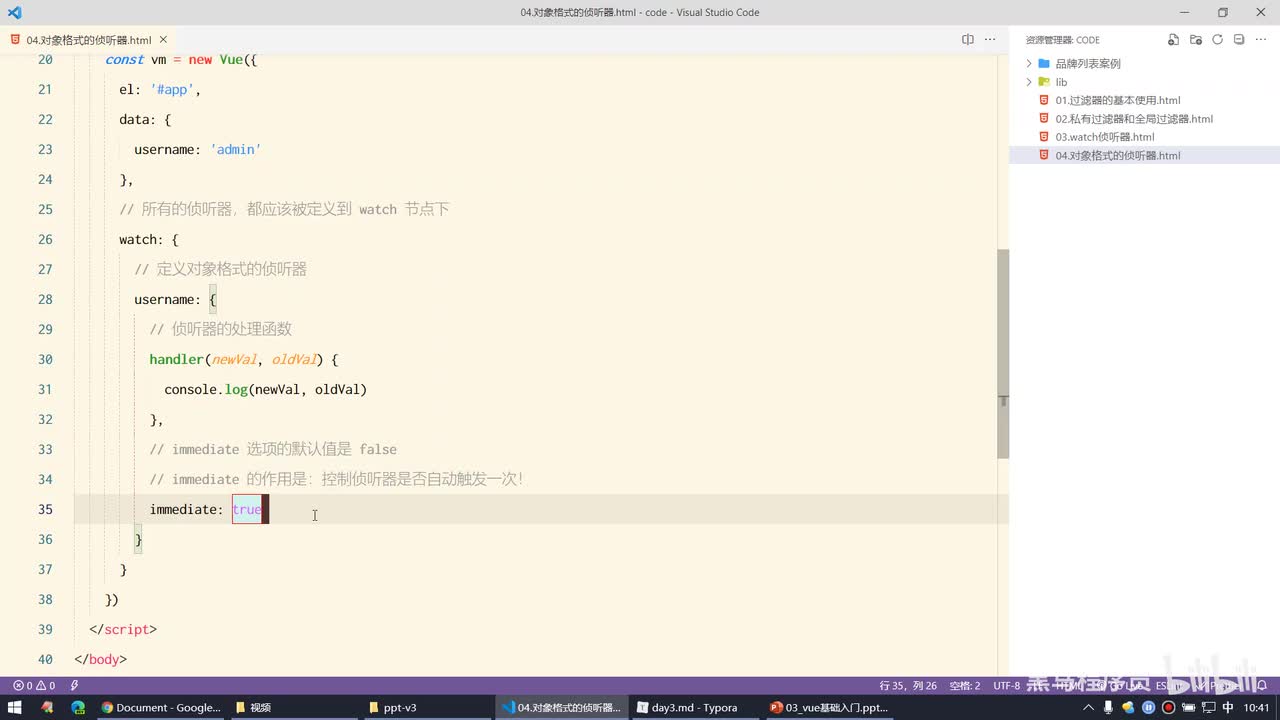1280x720 pixels.
Task: Click line number 31 in gutter
Action: coord(45,389)
